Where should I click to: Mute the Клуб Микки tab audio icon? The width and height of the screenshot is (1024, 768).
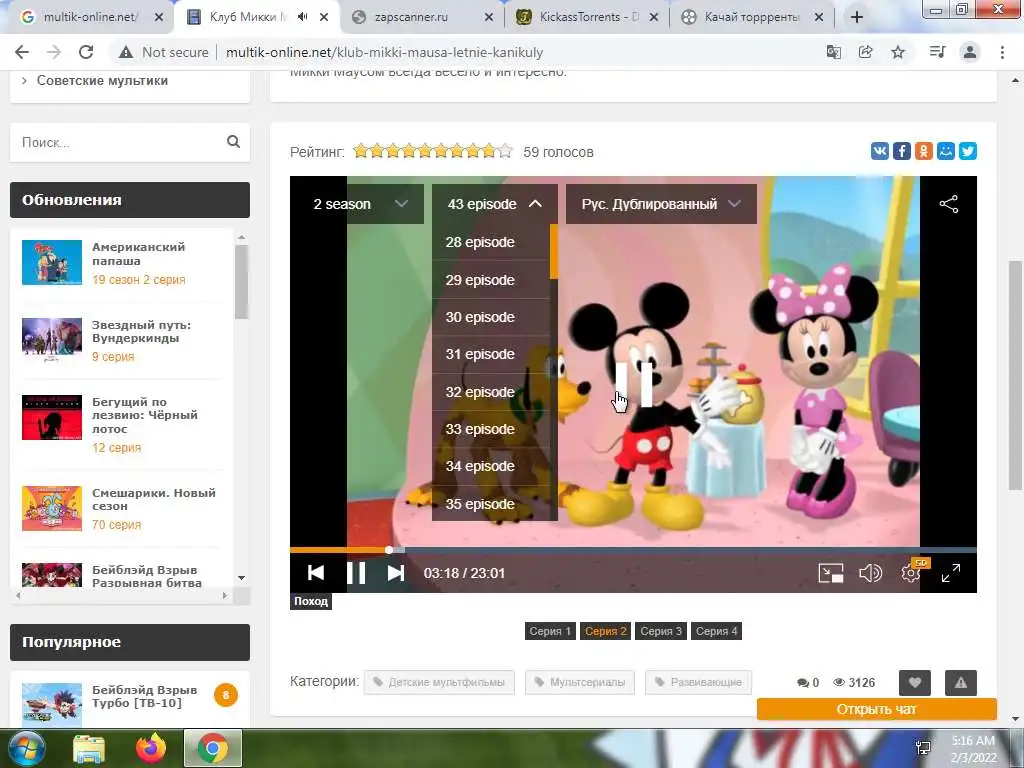point(302,17)
